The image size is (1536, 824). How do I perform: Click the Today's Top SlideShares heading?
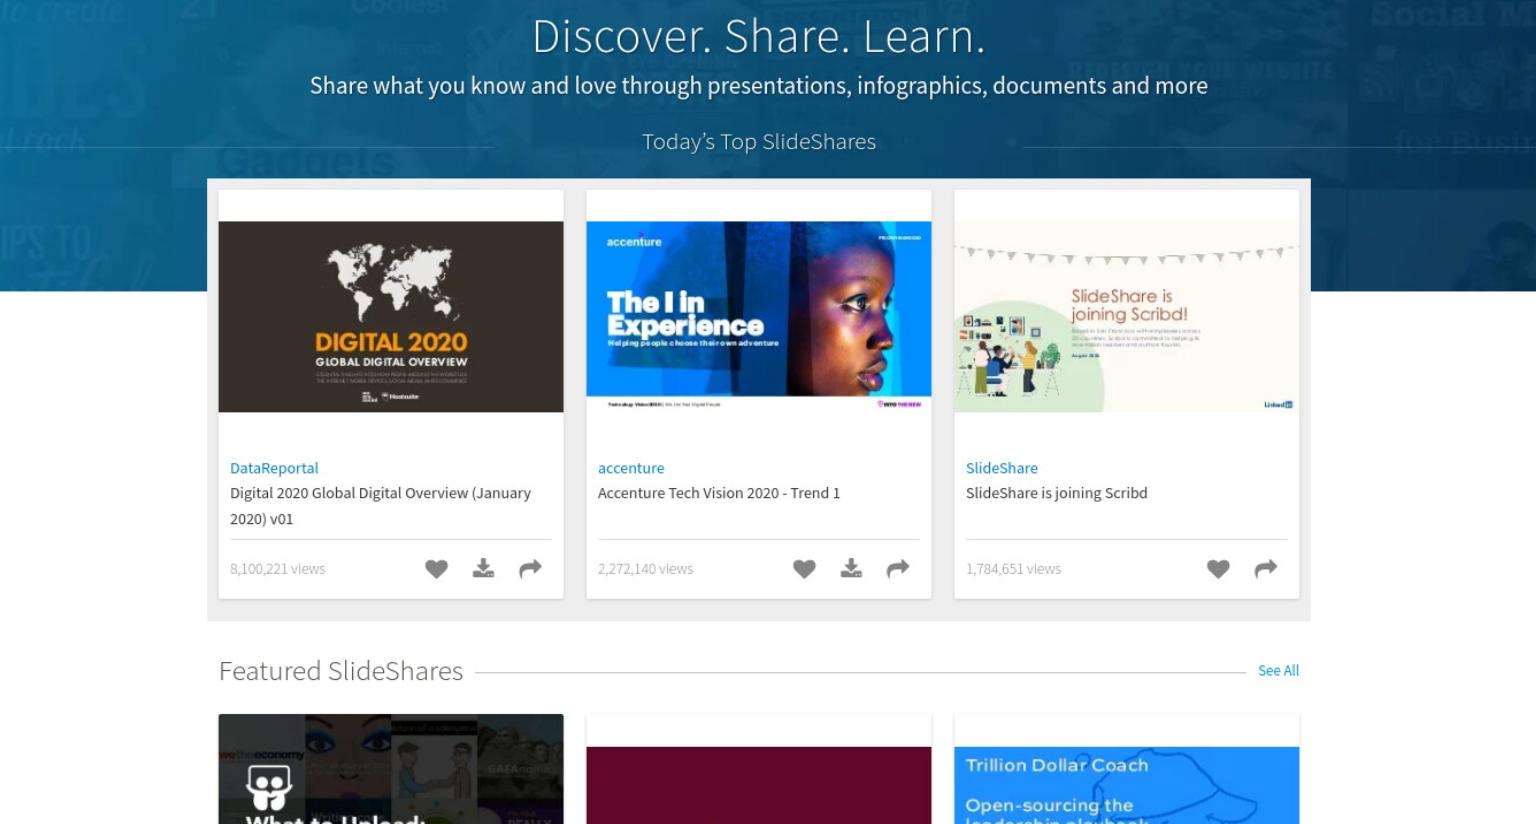[x=759, y=142]
